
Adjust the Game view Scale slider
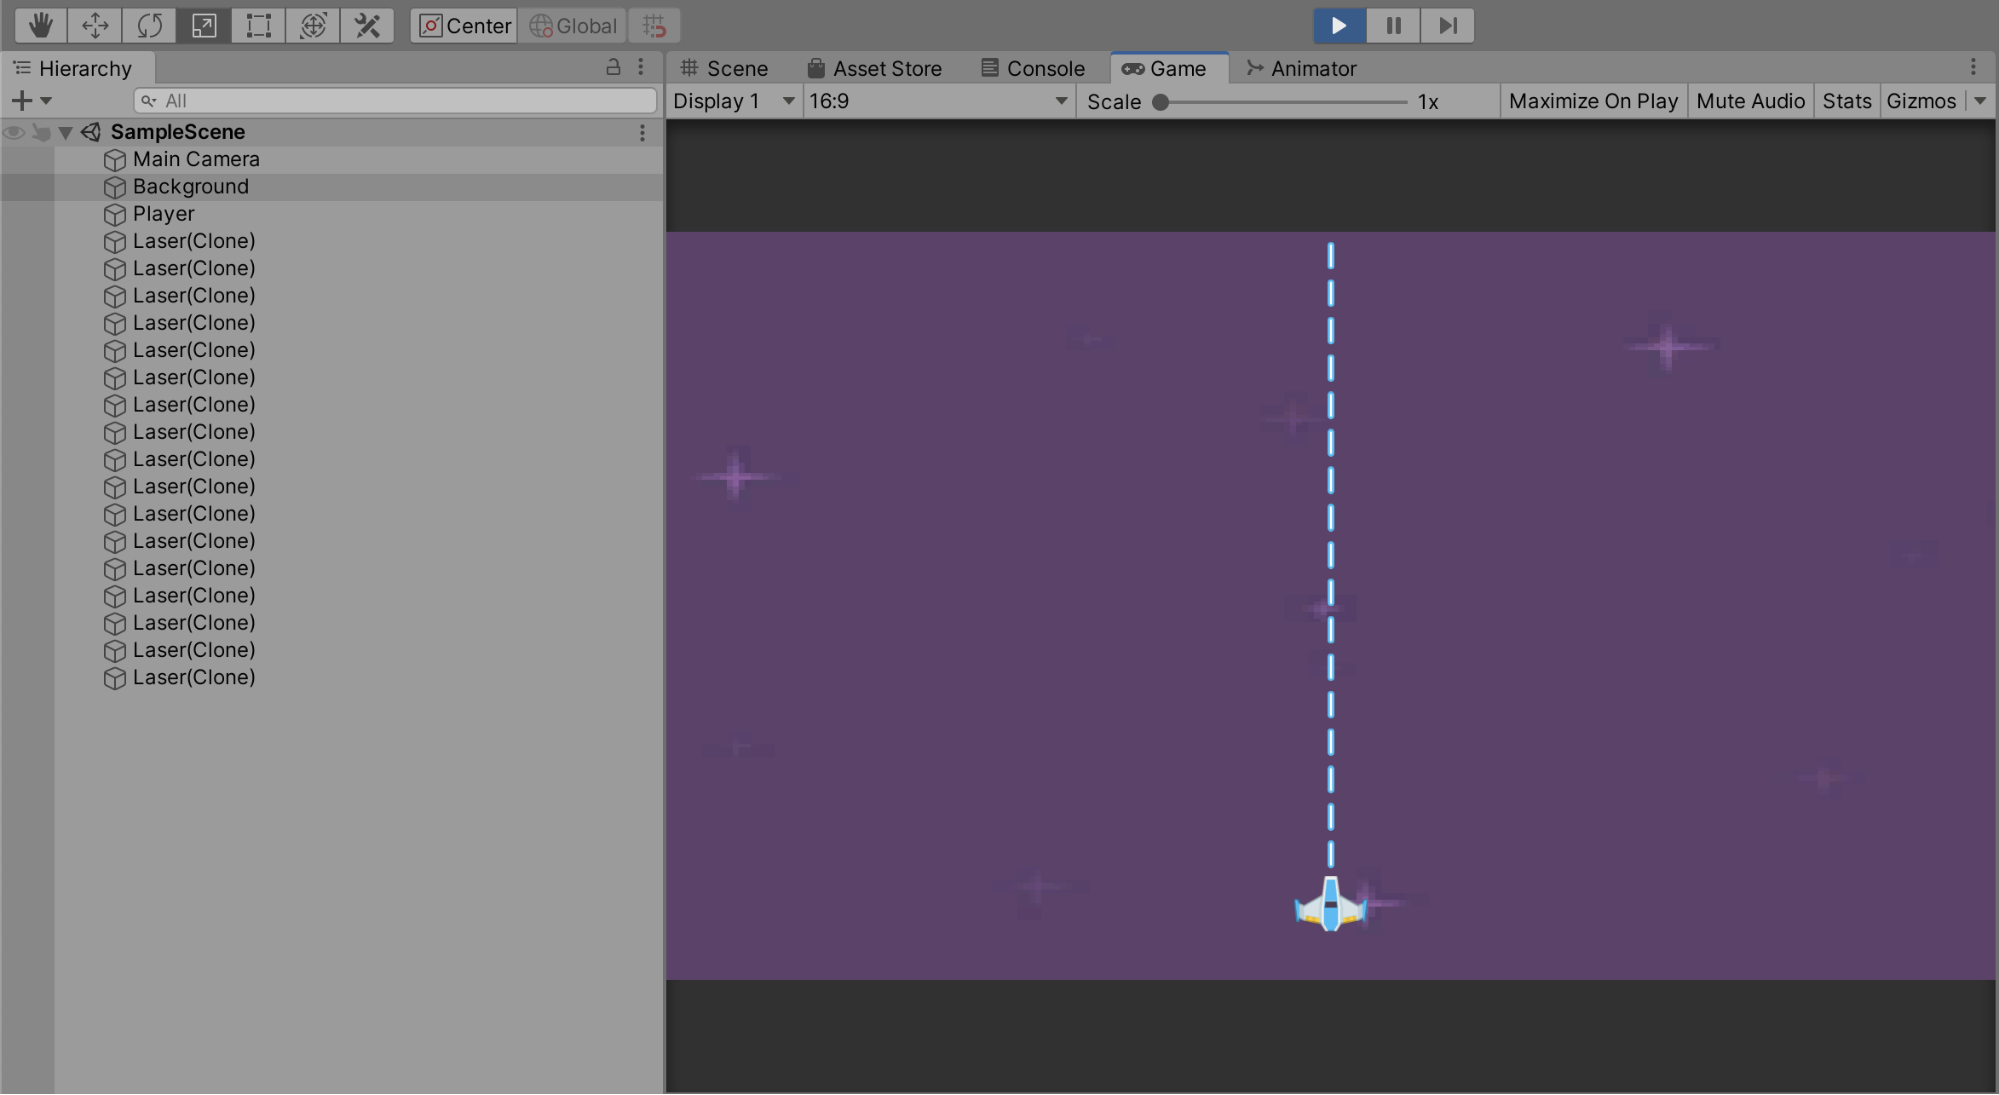click(x=1161, y=102)
